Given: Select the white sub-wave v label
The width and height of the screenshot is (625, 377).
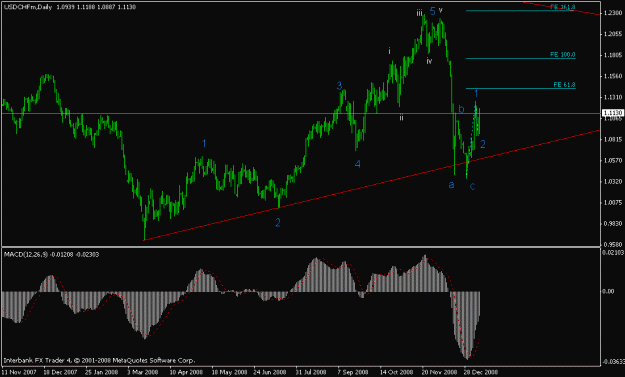Looking at the screenshot, I should 440,10.
